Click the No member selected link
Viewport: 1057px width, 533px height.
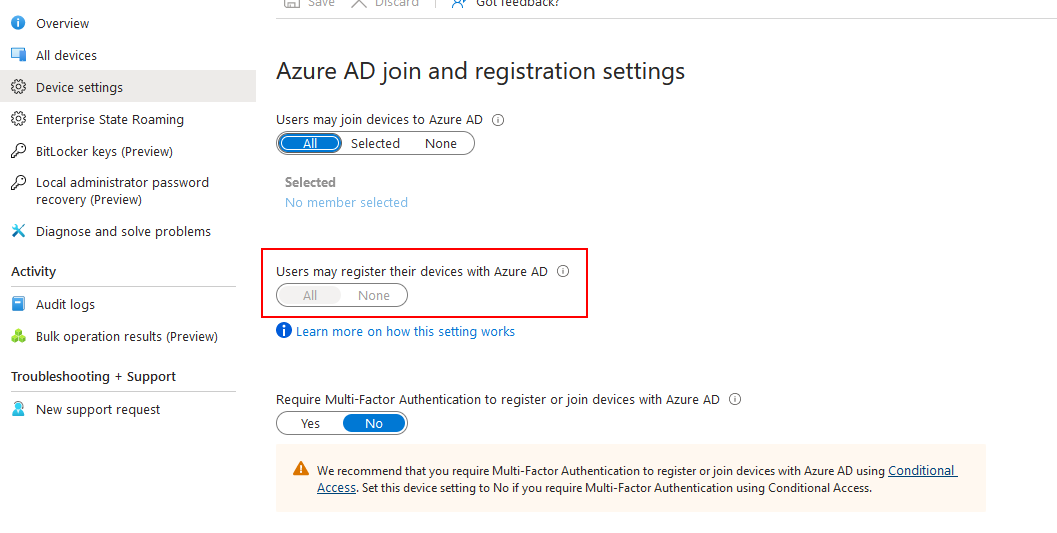[346, 202]
